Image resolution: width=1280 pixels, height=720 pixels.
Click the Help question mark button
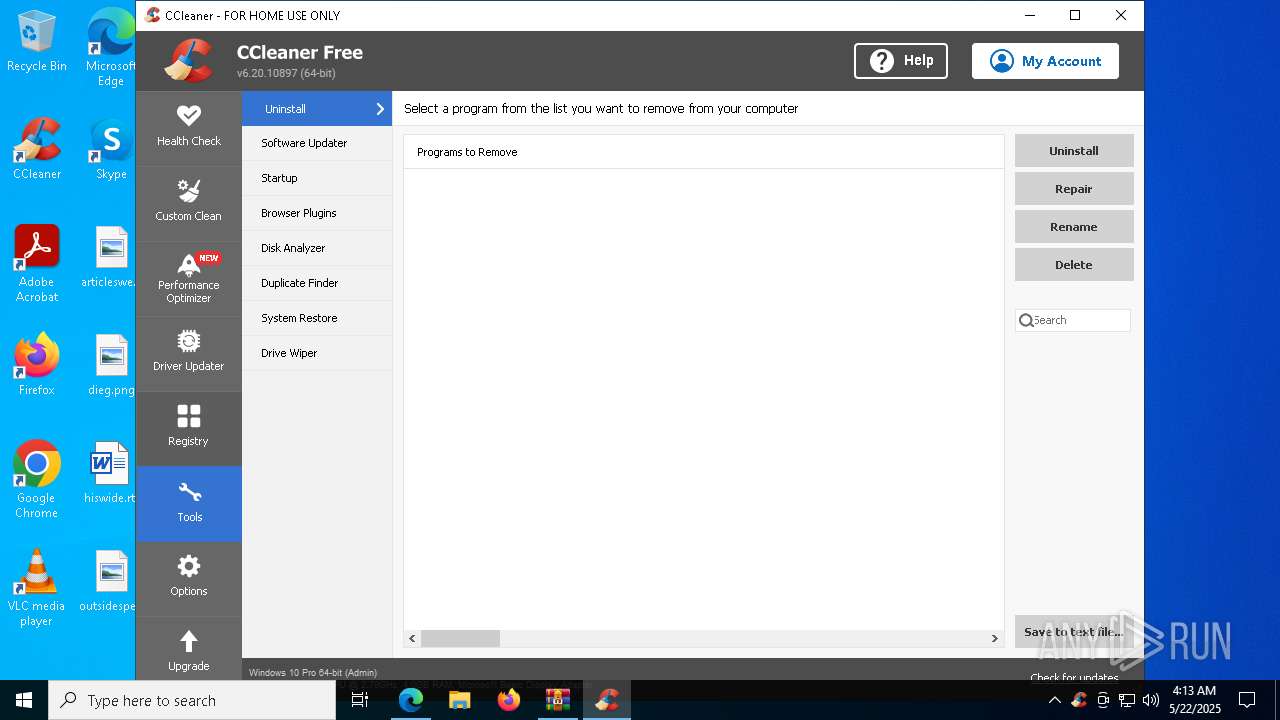tap(901, 61)
